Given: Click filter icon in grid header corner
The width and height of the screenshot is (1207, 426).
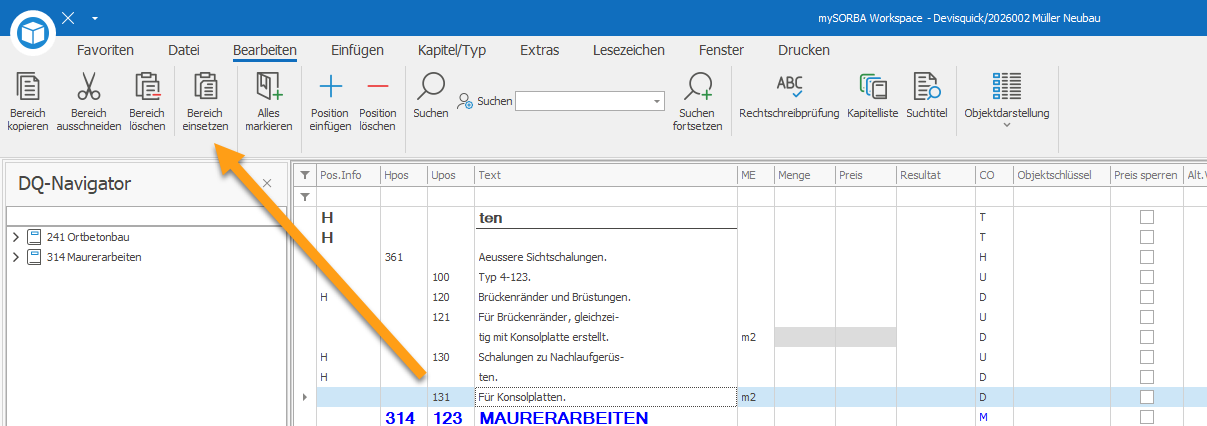Looking at the screenshot, I should coord(305,175).
